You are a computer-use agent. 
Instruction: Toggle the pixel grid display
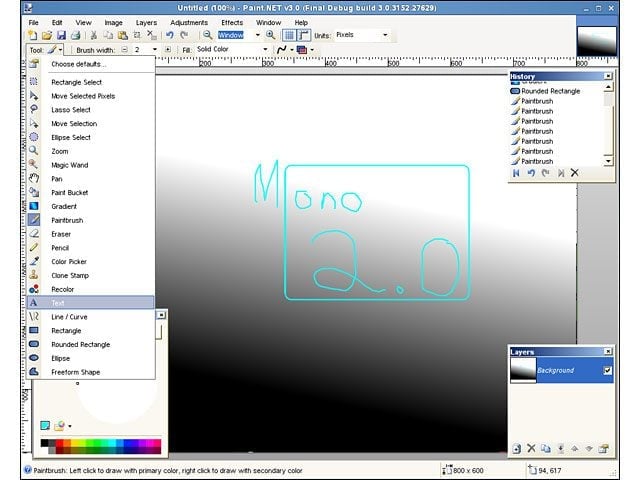[289, 36]
